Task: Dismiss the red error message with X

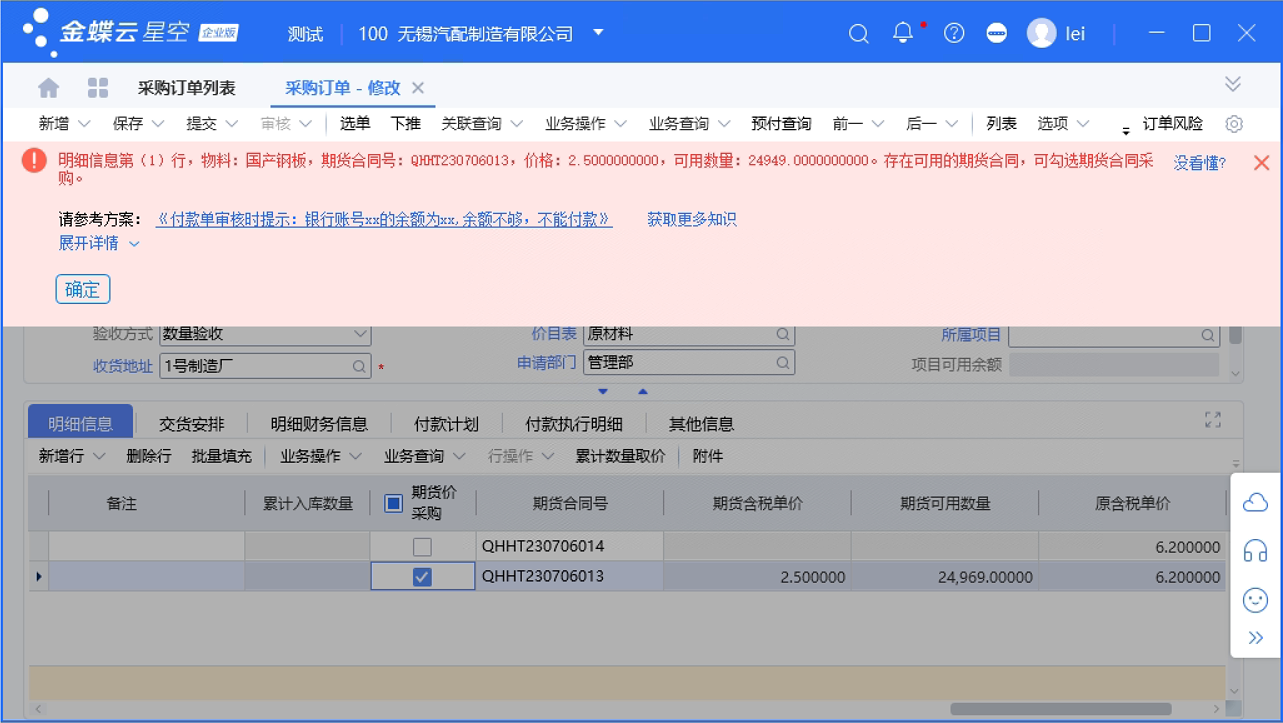Action: pos(1261,163)
